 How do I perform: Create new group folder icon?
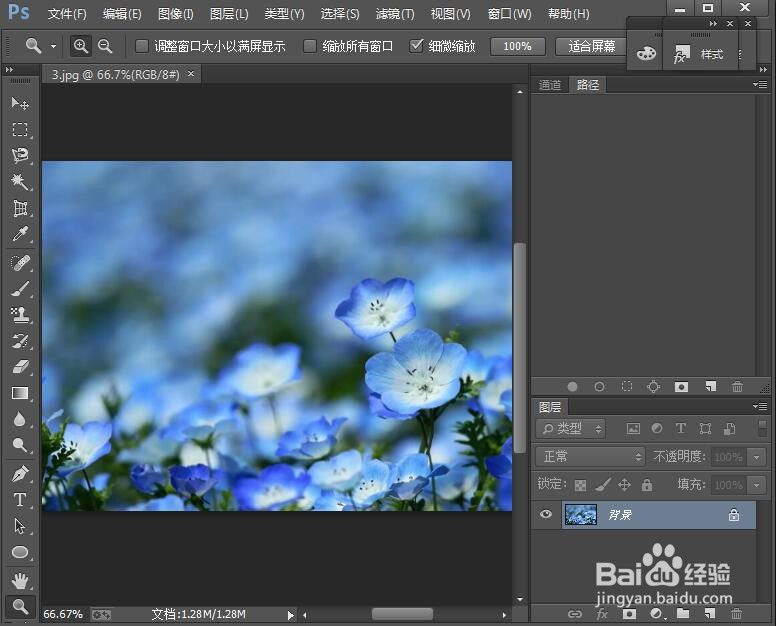(683, 614)
